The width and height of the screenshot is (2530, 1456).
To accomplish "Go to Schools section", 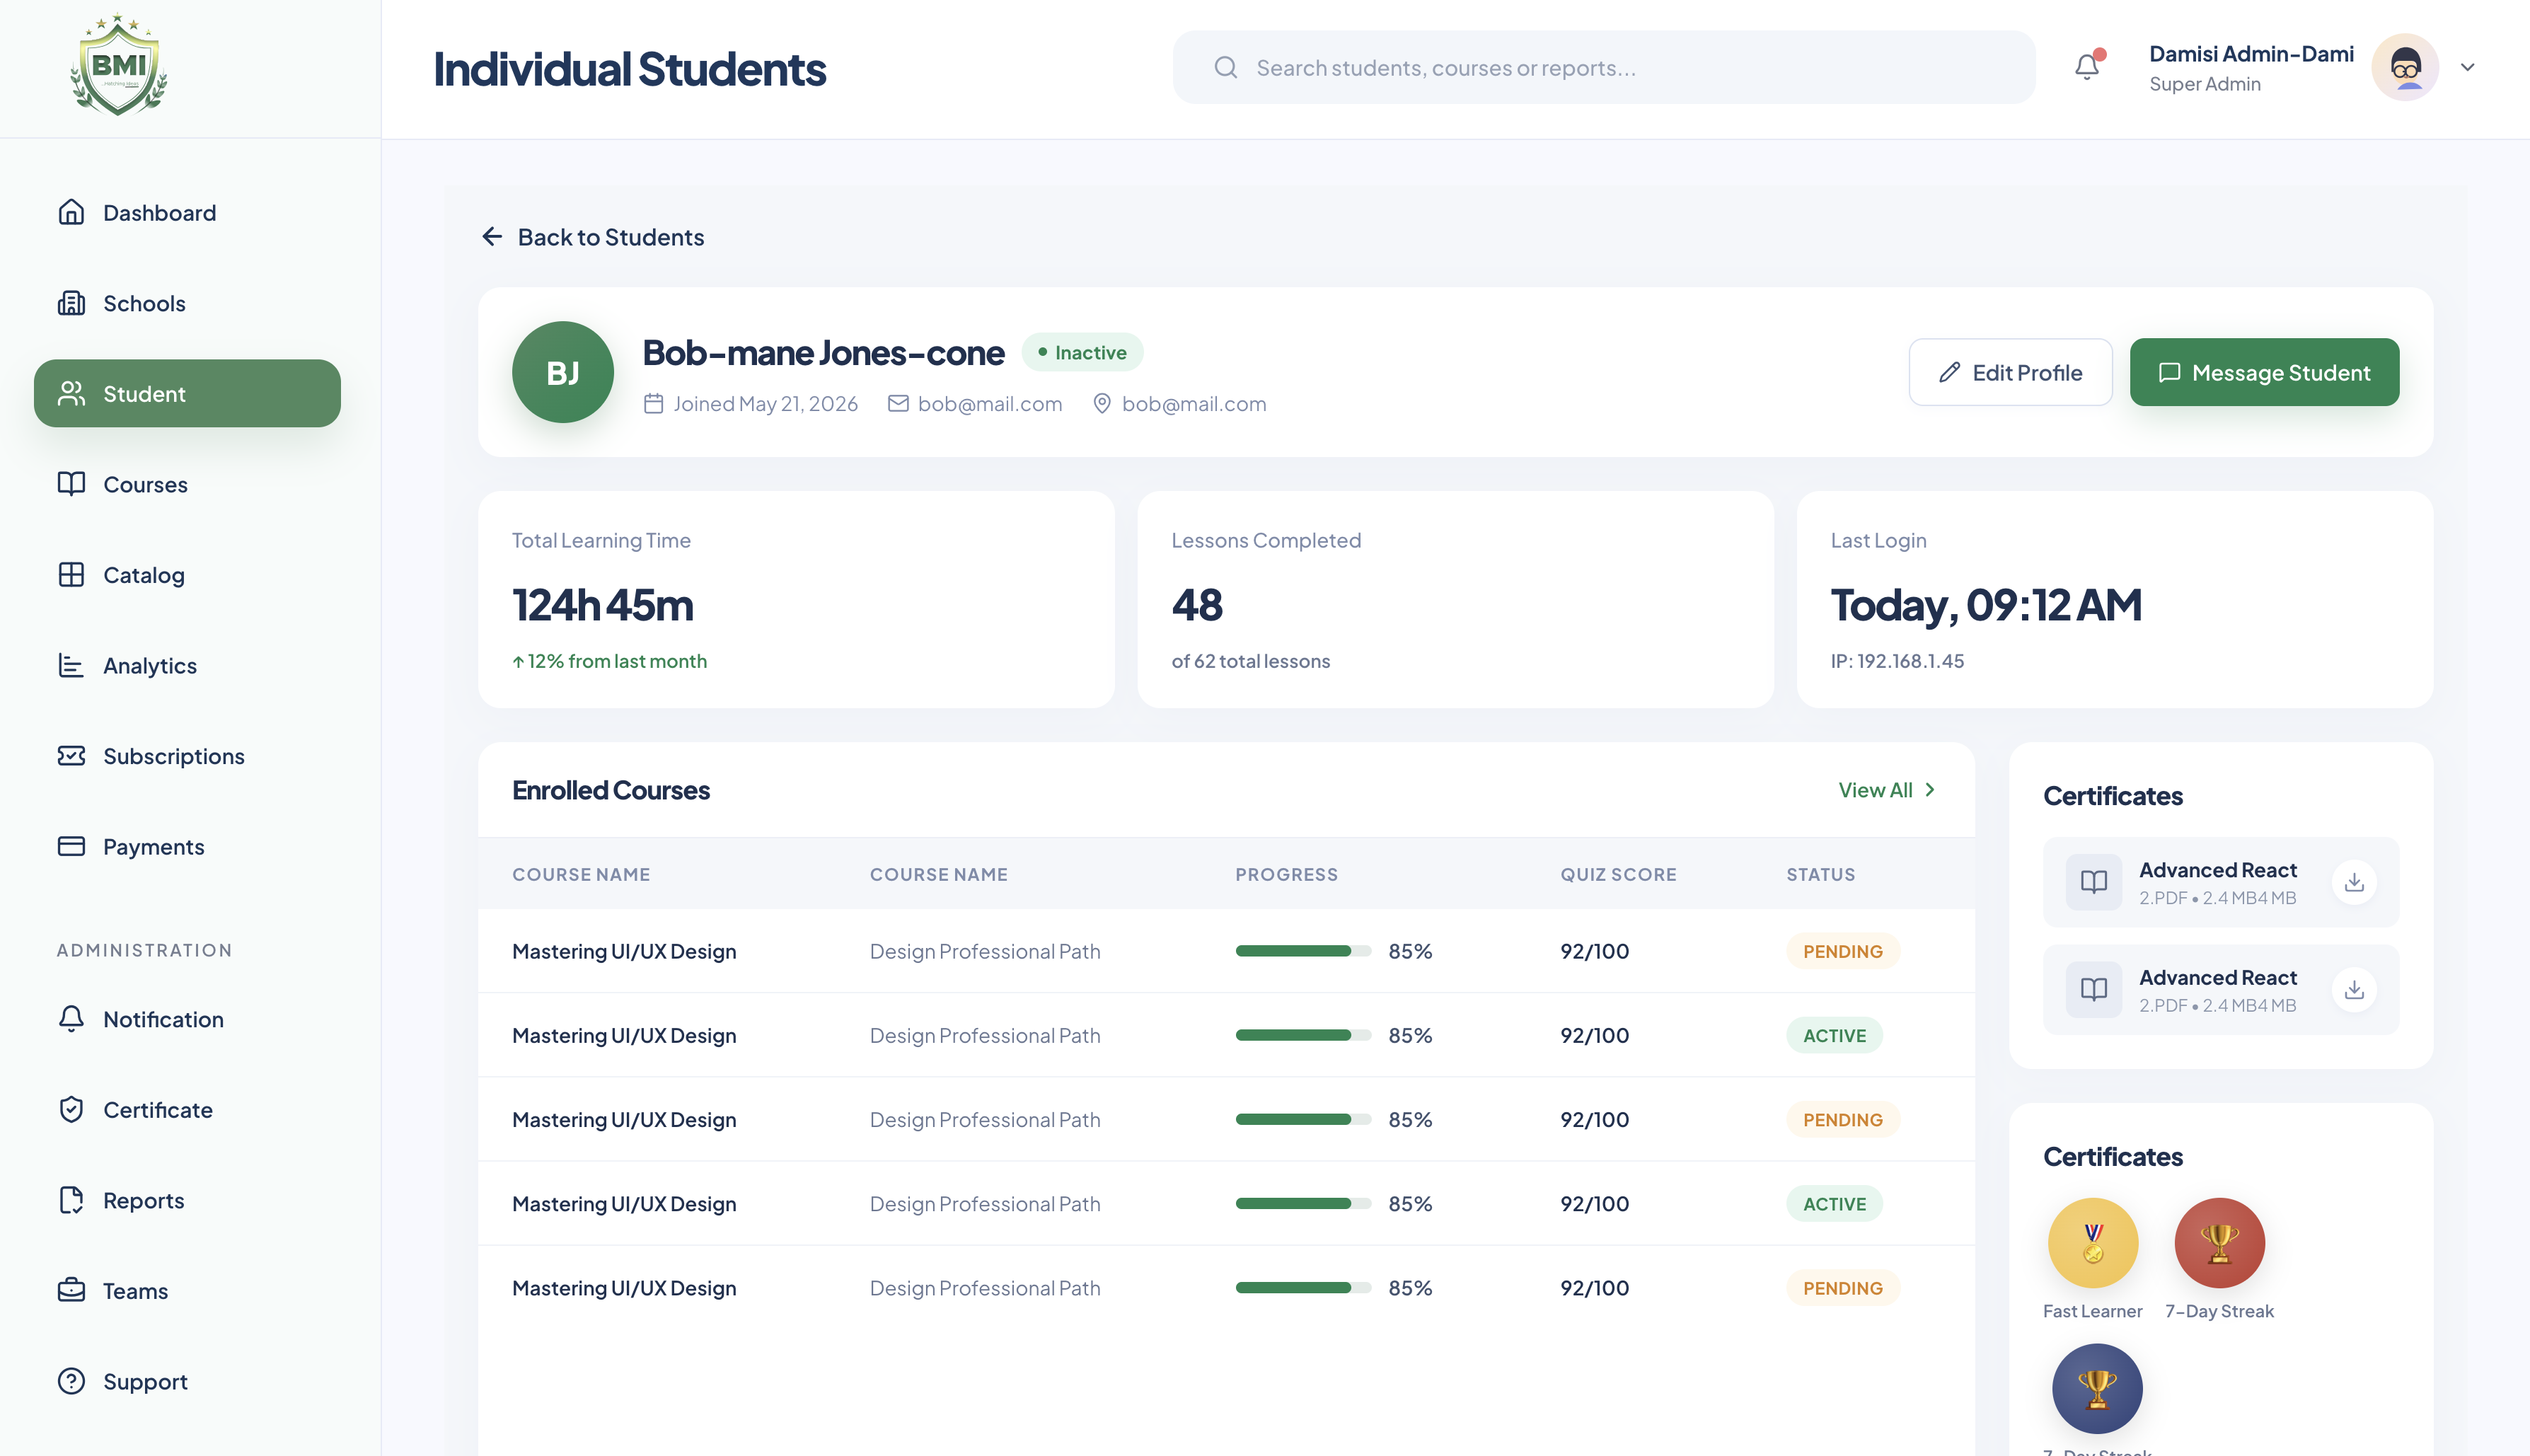I will (x=187, y=303).
